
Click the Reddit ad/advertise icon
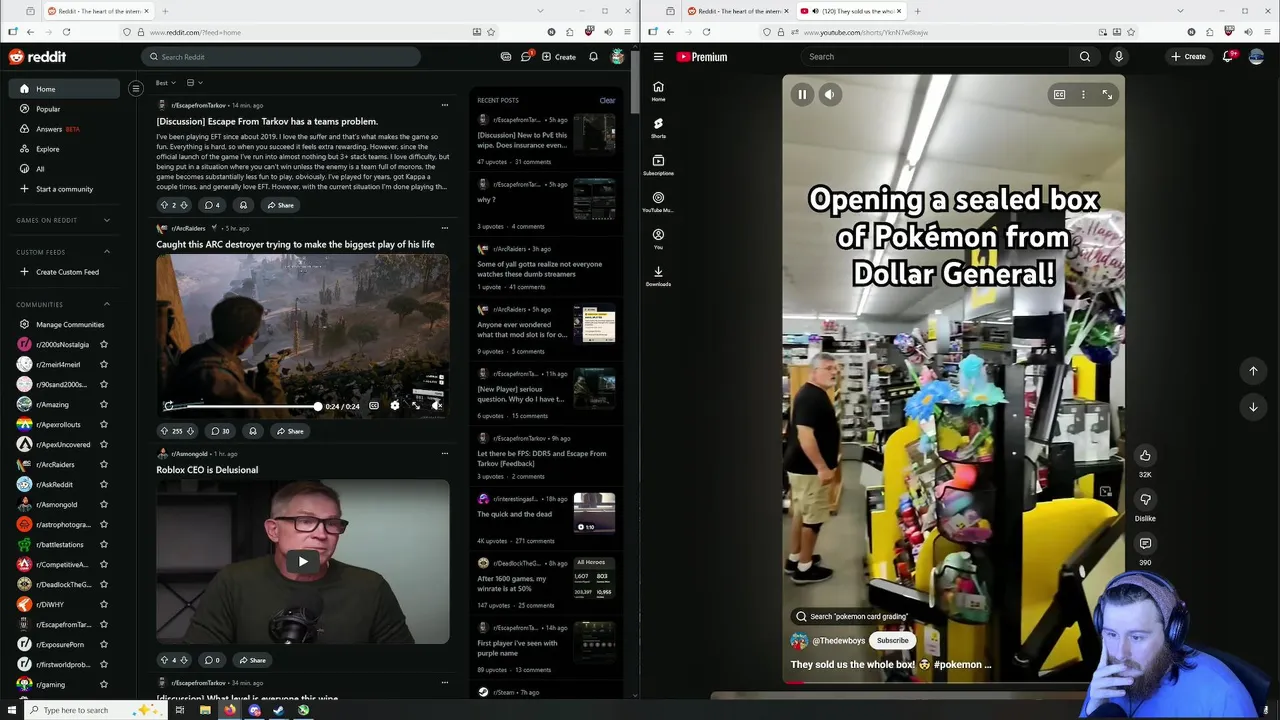(506, 57)
